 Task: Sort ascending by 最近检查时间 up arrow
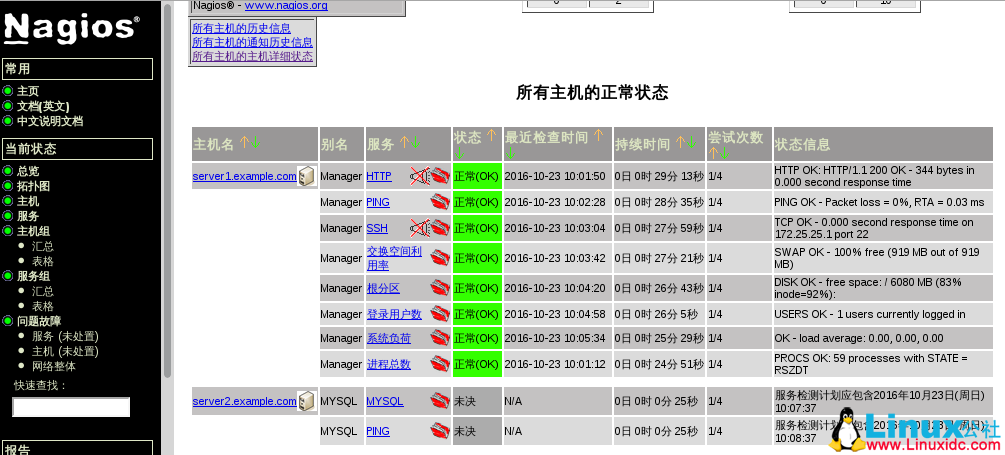click(x=598, y=136)
